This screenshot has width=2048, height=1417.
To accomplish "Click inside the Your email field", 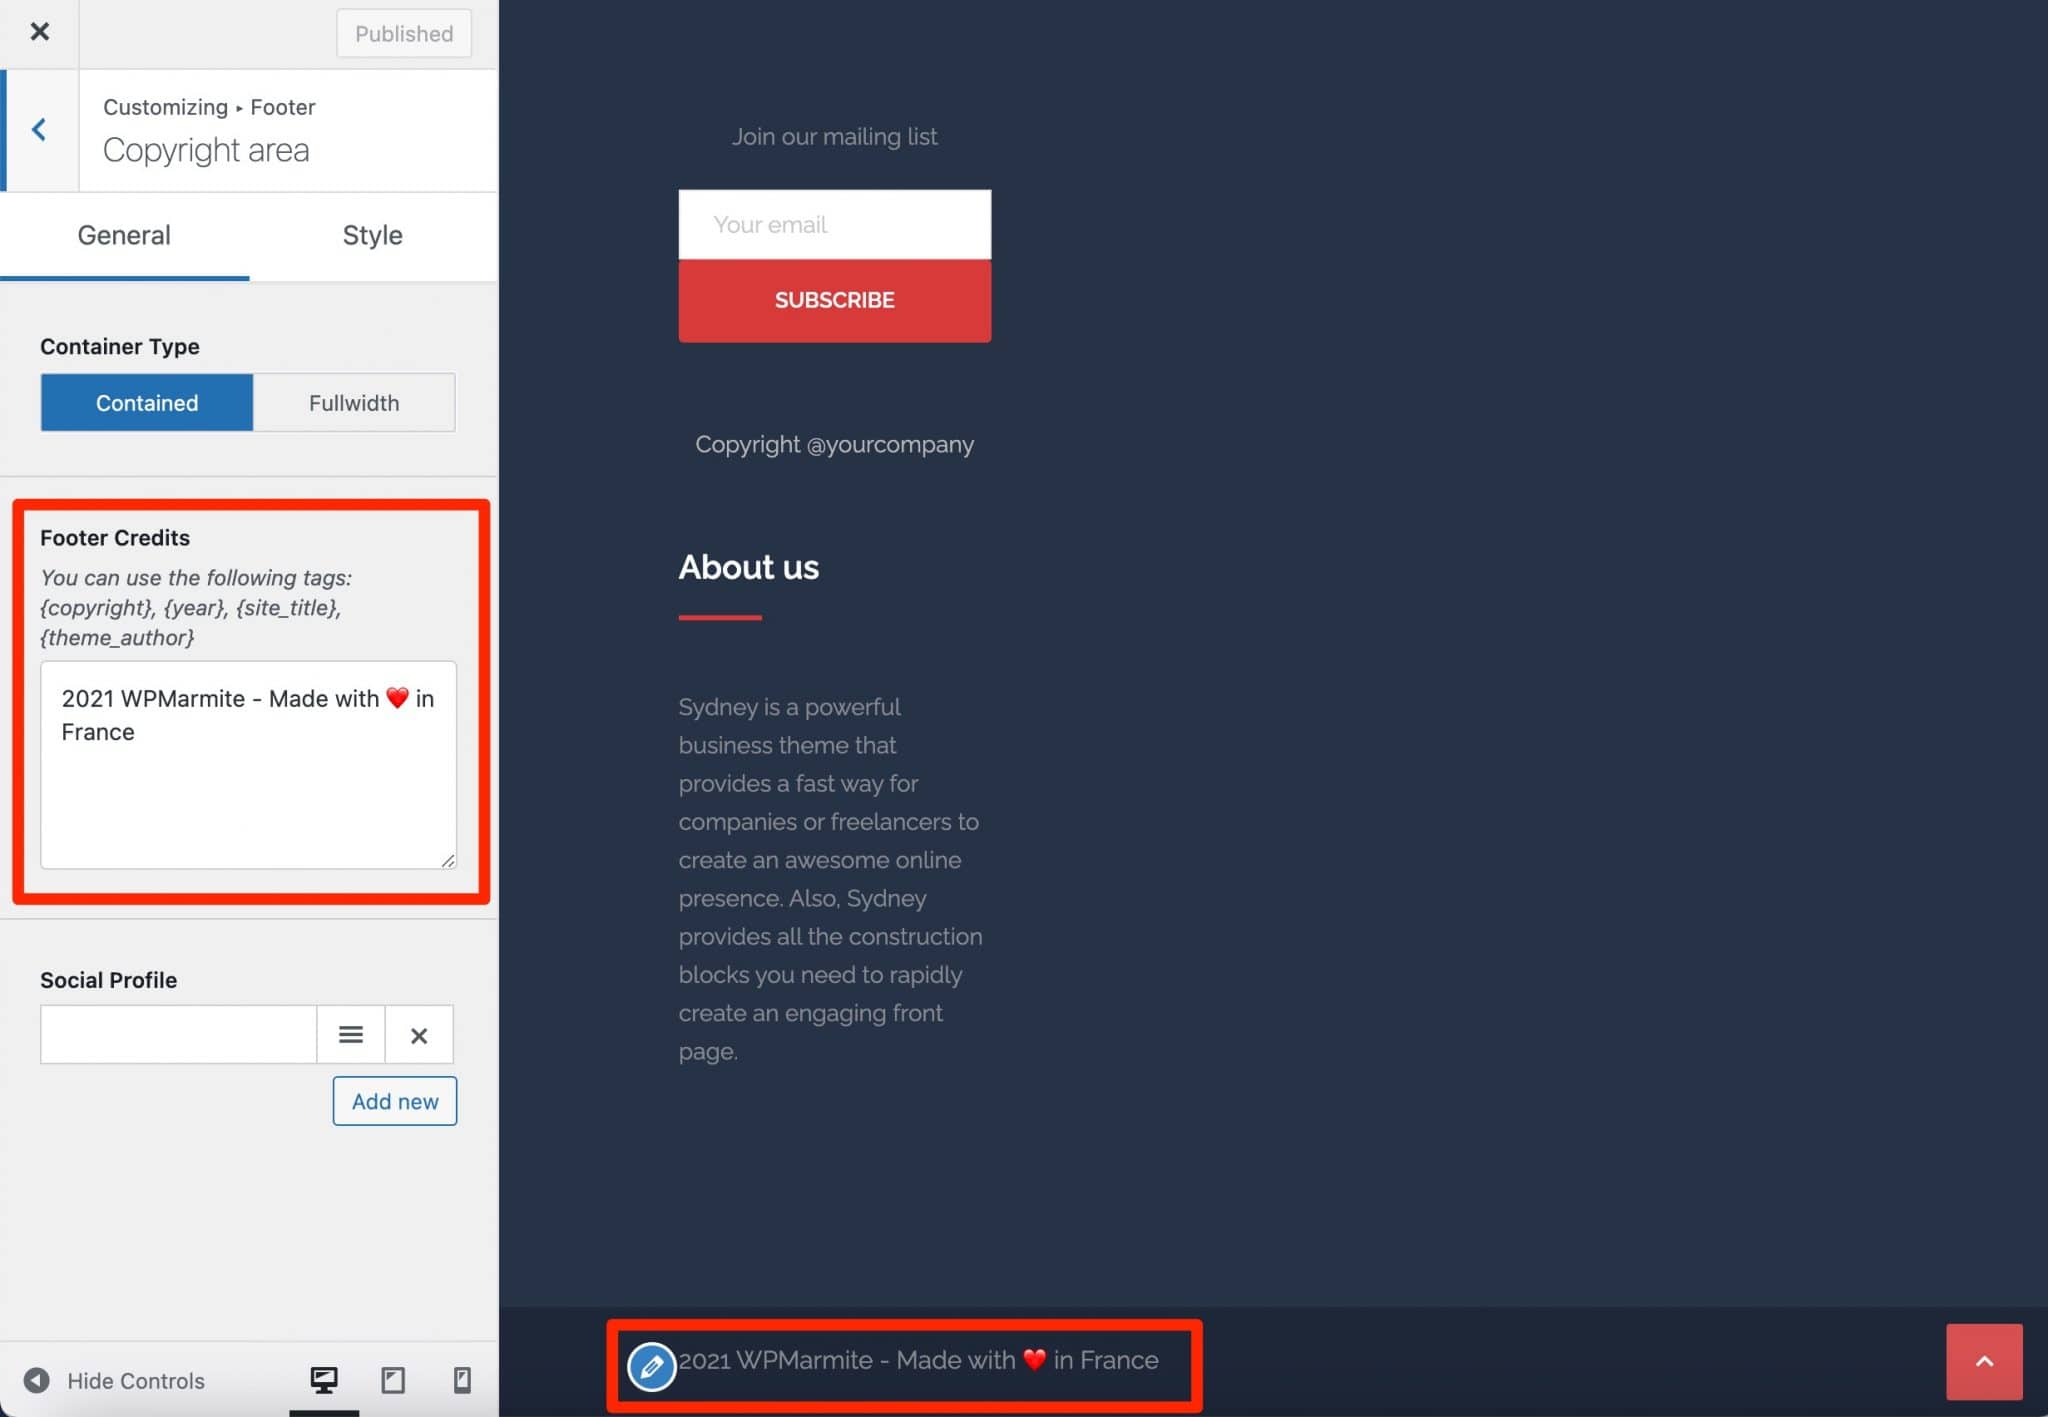I will (x=834, y=224).
